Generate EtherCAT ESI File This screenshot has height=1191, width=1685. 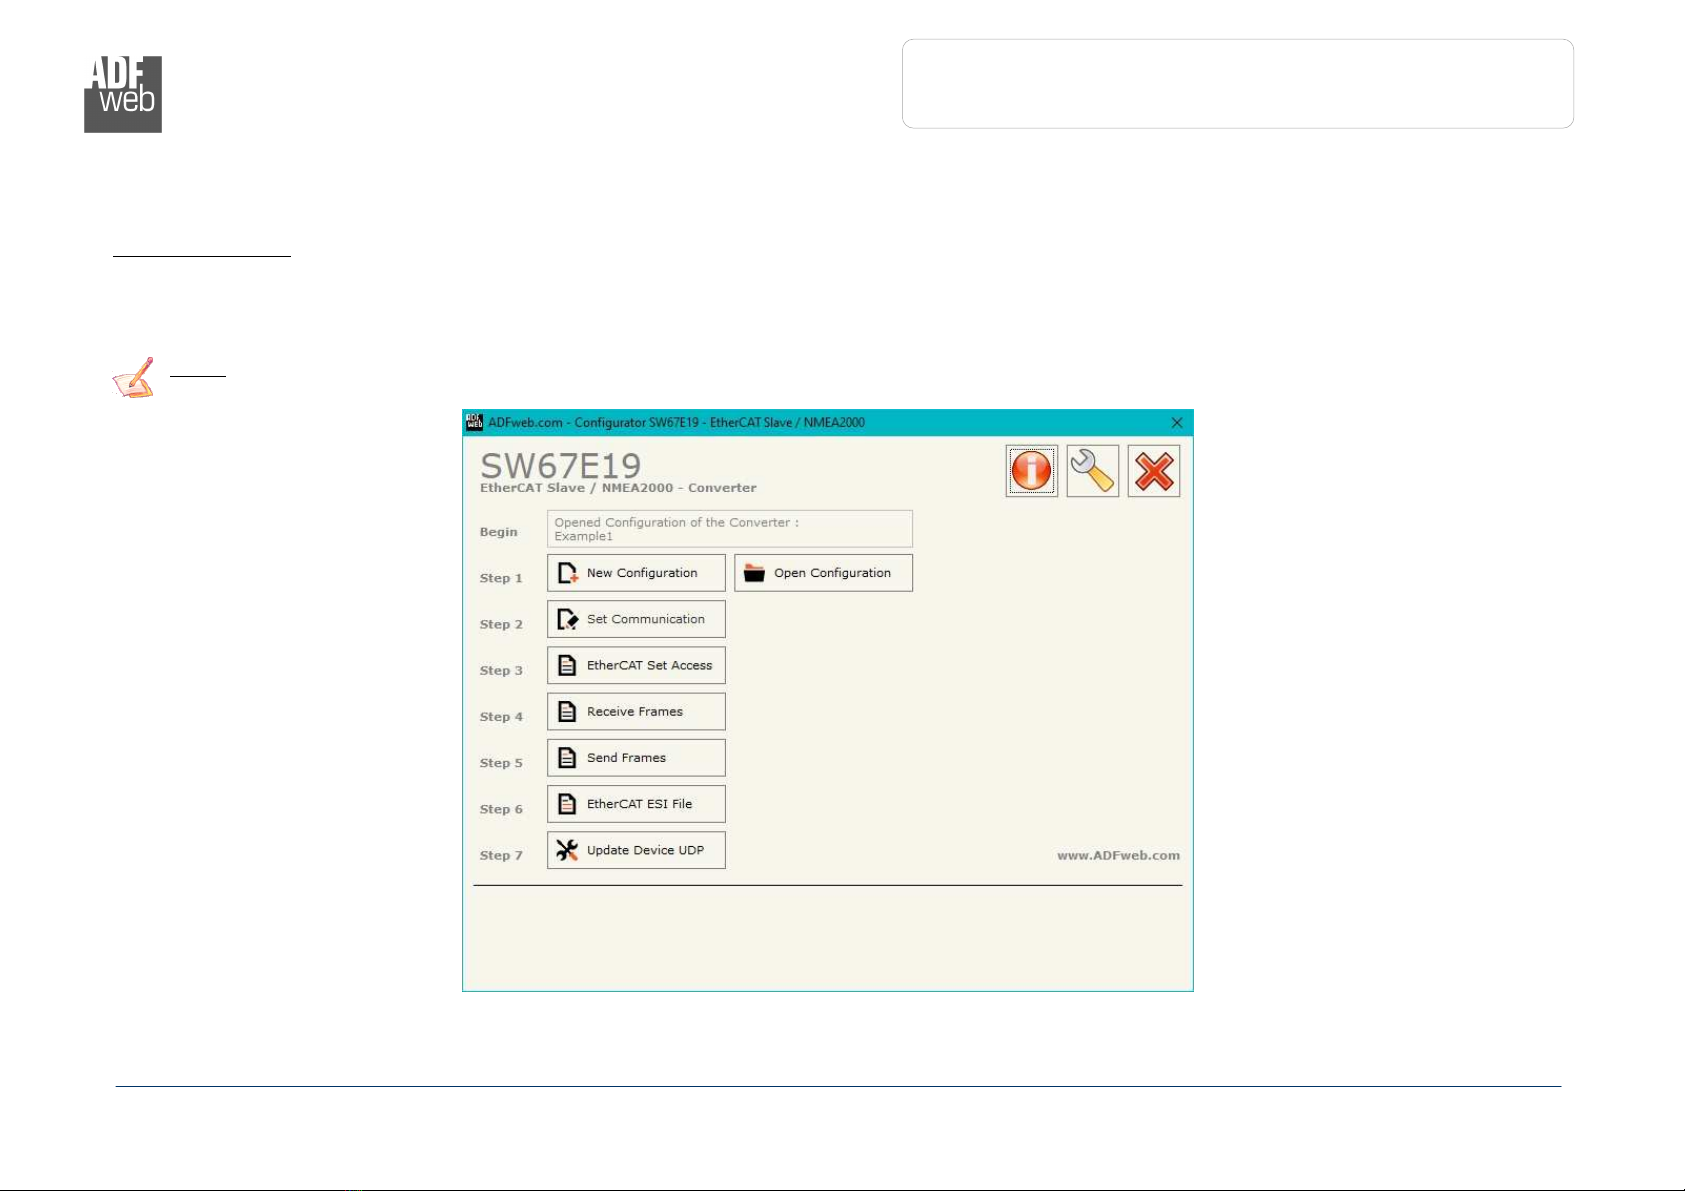pos(636,804)
